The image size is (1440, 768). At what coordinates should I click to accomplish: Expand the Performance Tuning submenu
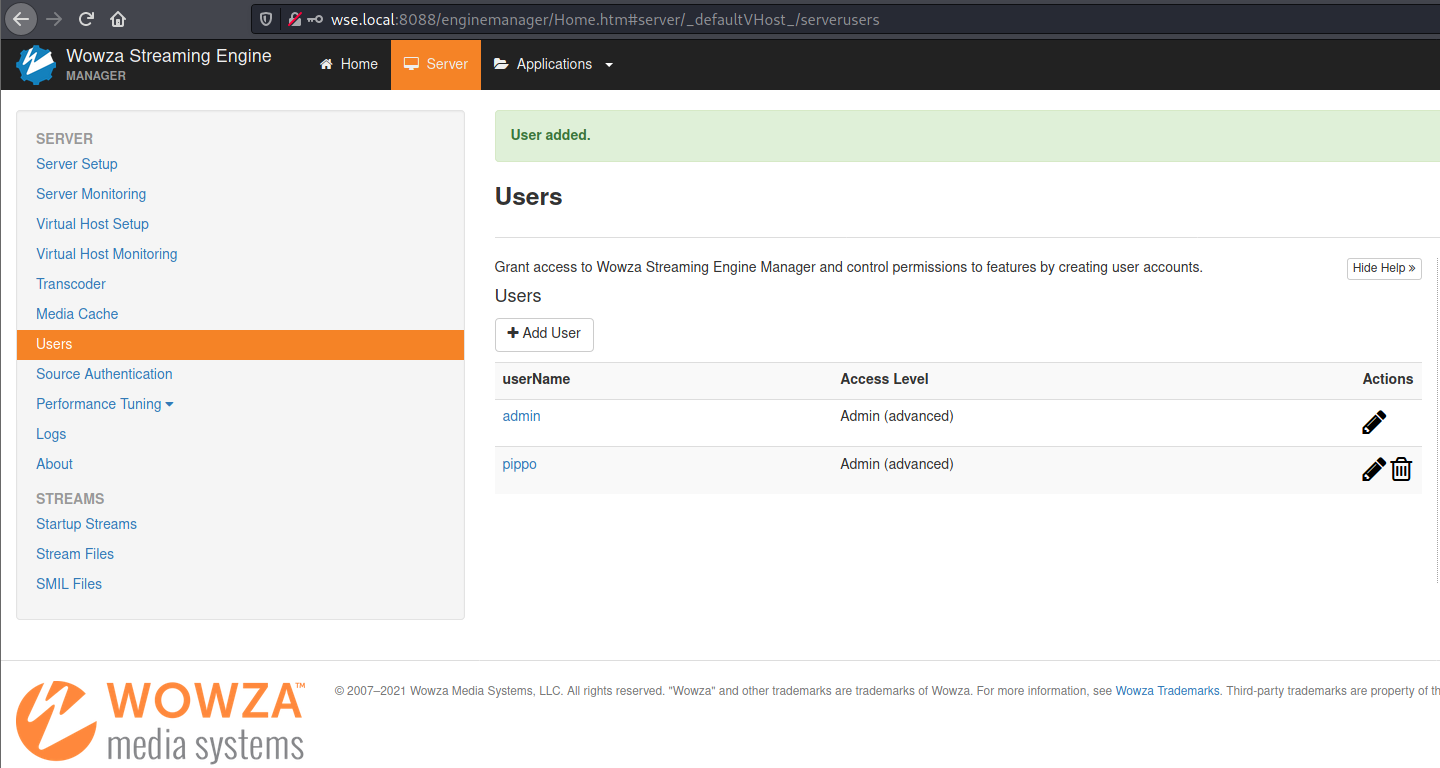click(x=105, y=404)
